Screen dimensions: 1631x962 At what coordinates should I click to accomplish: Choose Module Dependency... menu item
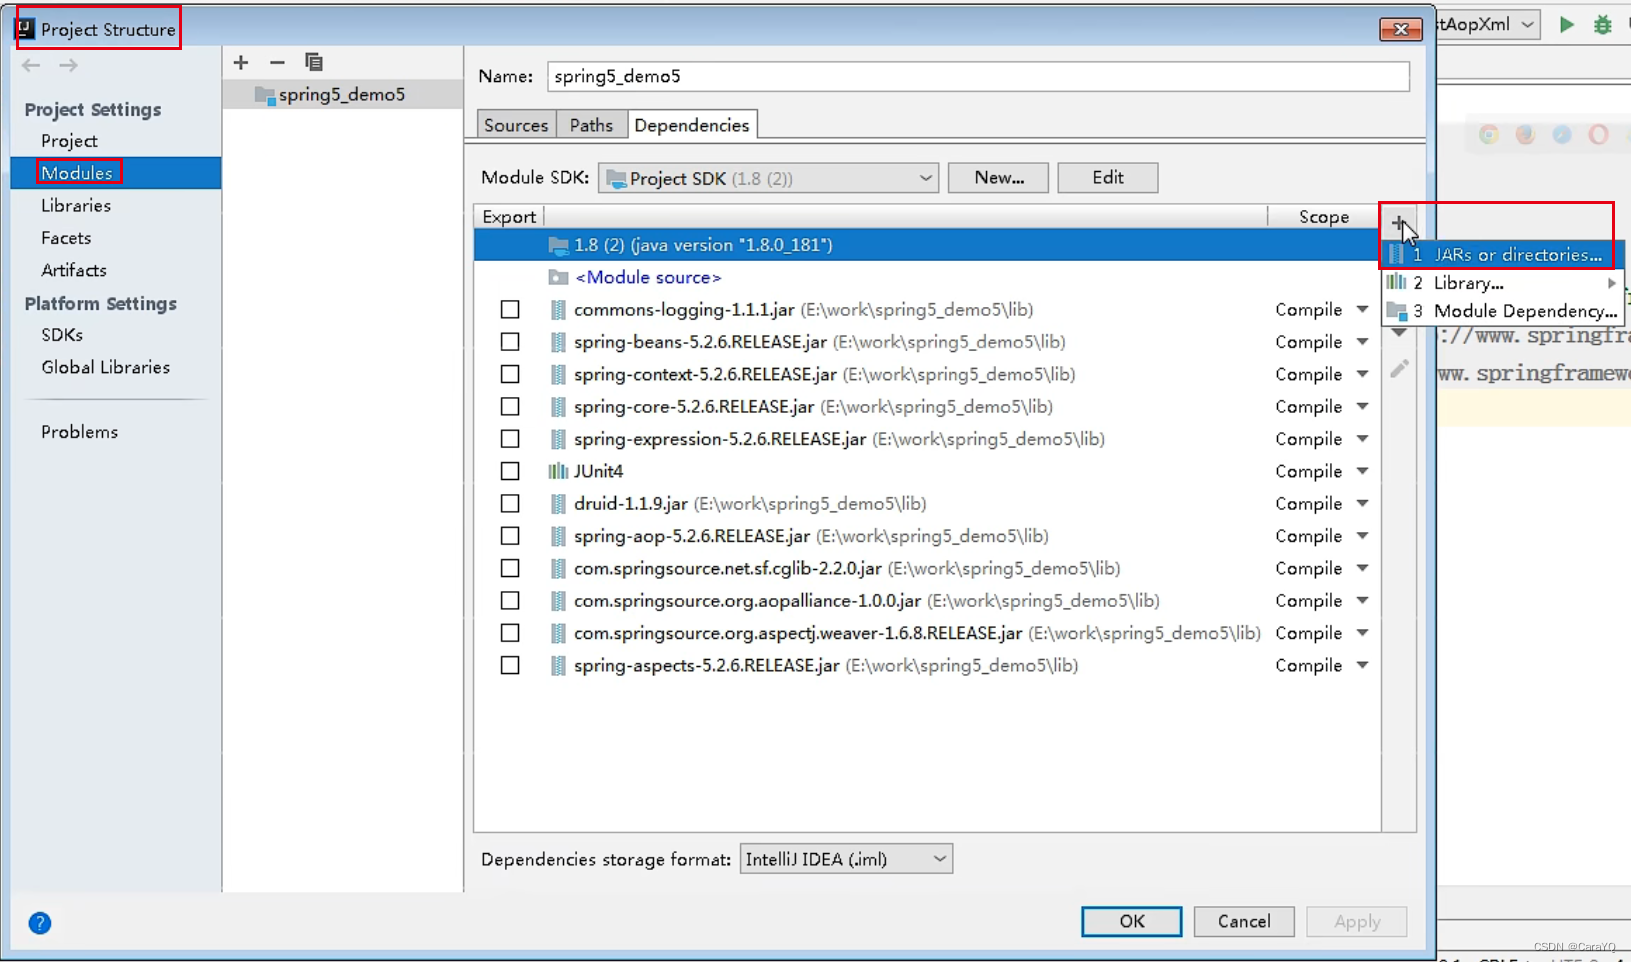coord(1503,311)
